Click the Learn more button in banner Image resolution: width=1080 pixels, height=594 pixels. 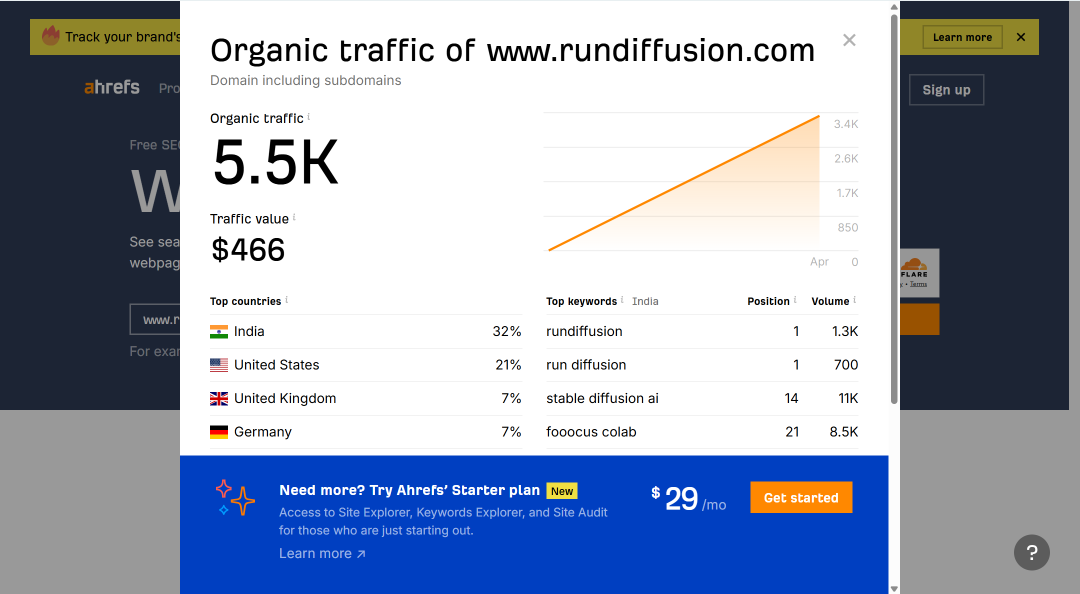[x=962, y=37]
